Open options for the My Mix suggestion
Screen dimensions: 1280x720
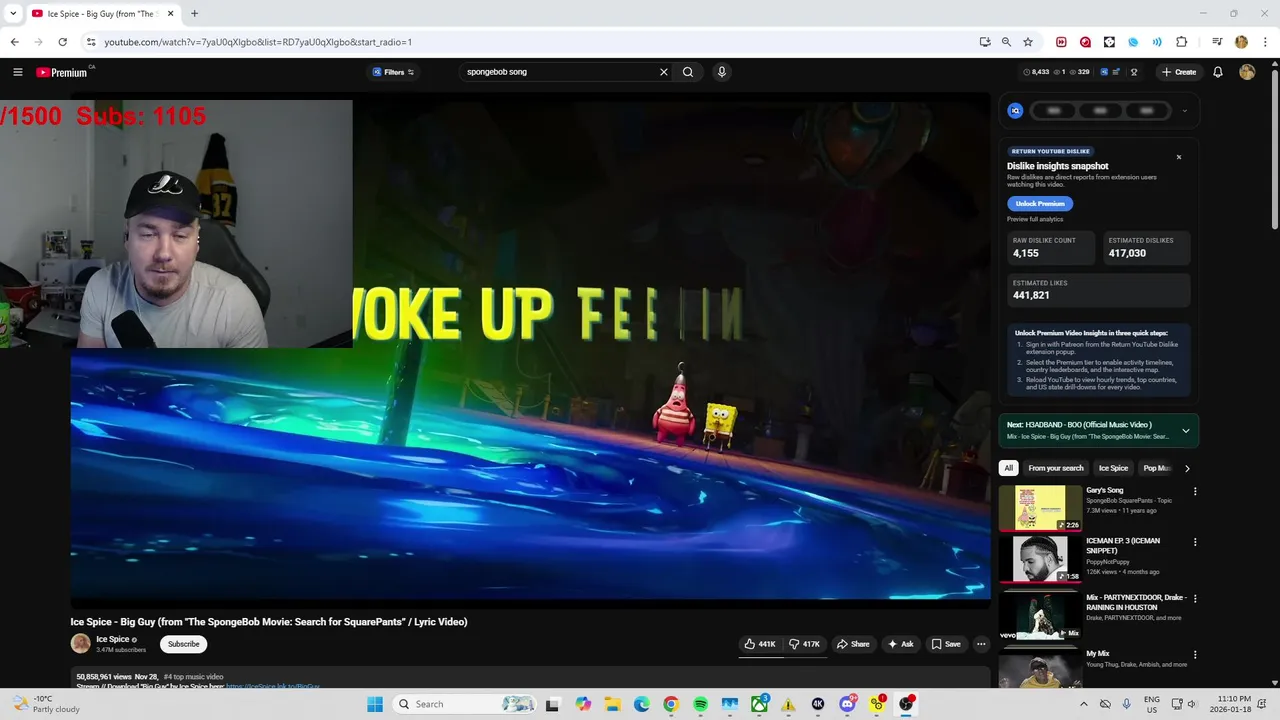[1194, 654]
